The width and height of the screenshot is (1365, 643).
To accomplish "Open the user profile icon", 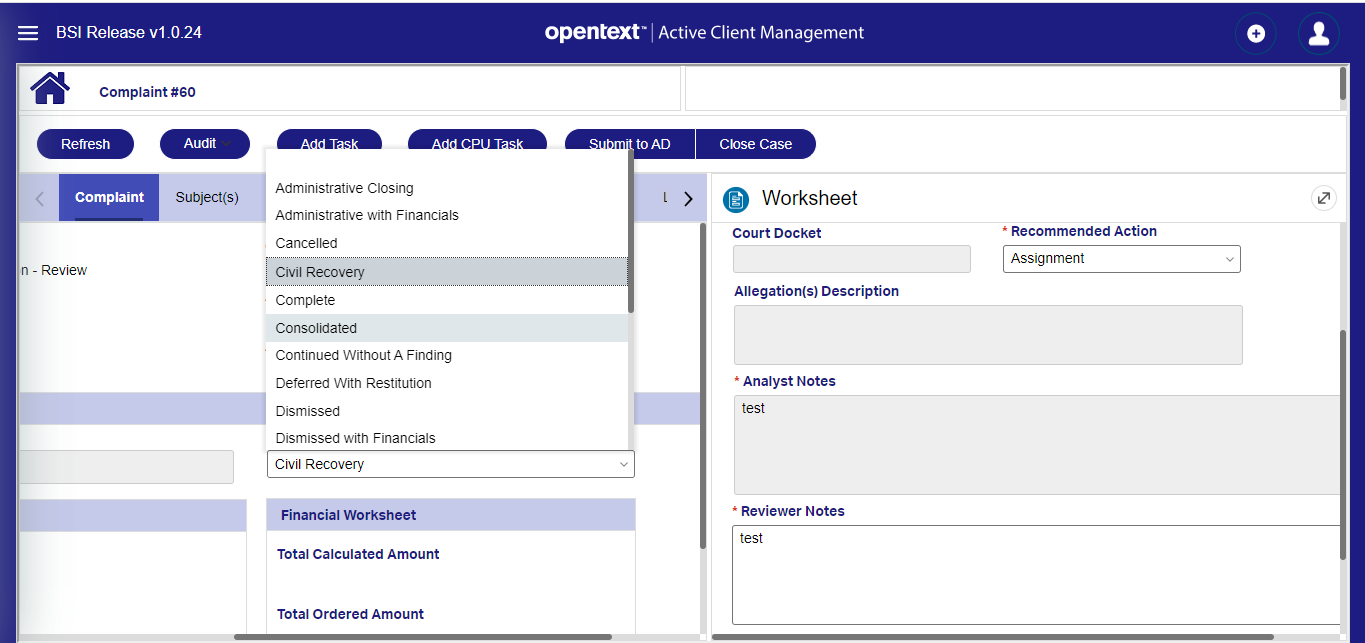I will 1318,33.
